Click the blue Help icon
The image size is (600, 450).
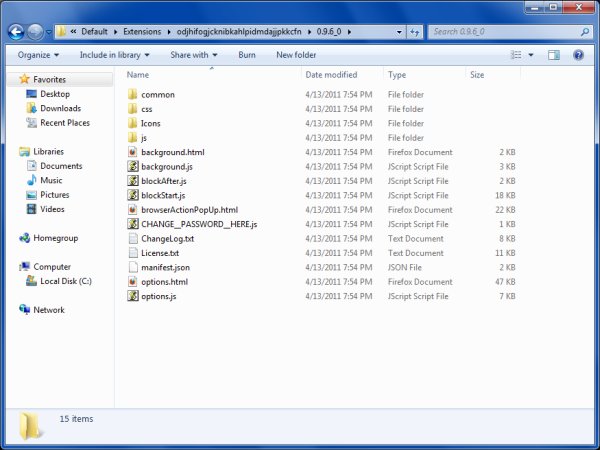tap(578, 55)
